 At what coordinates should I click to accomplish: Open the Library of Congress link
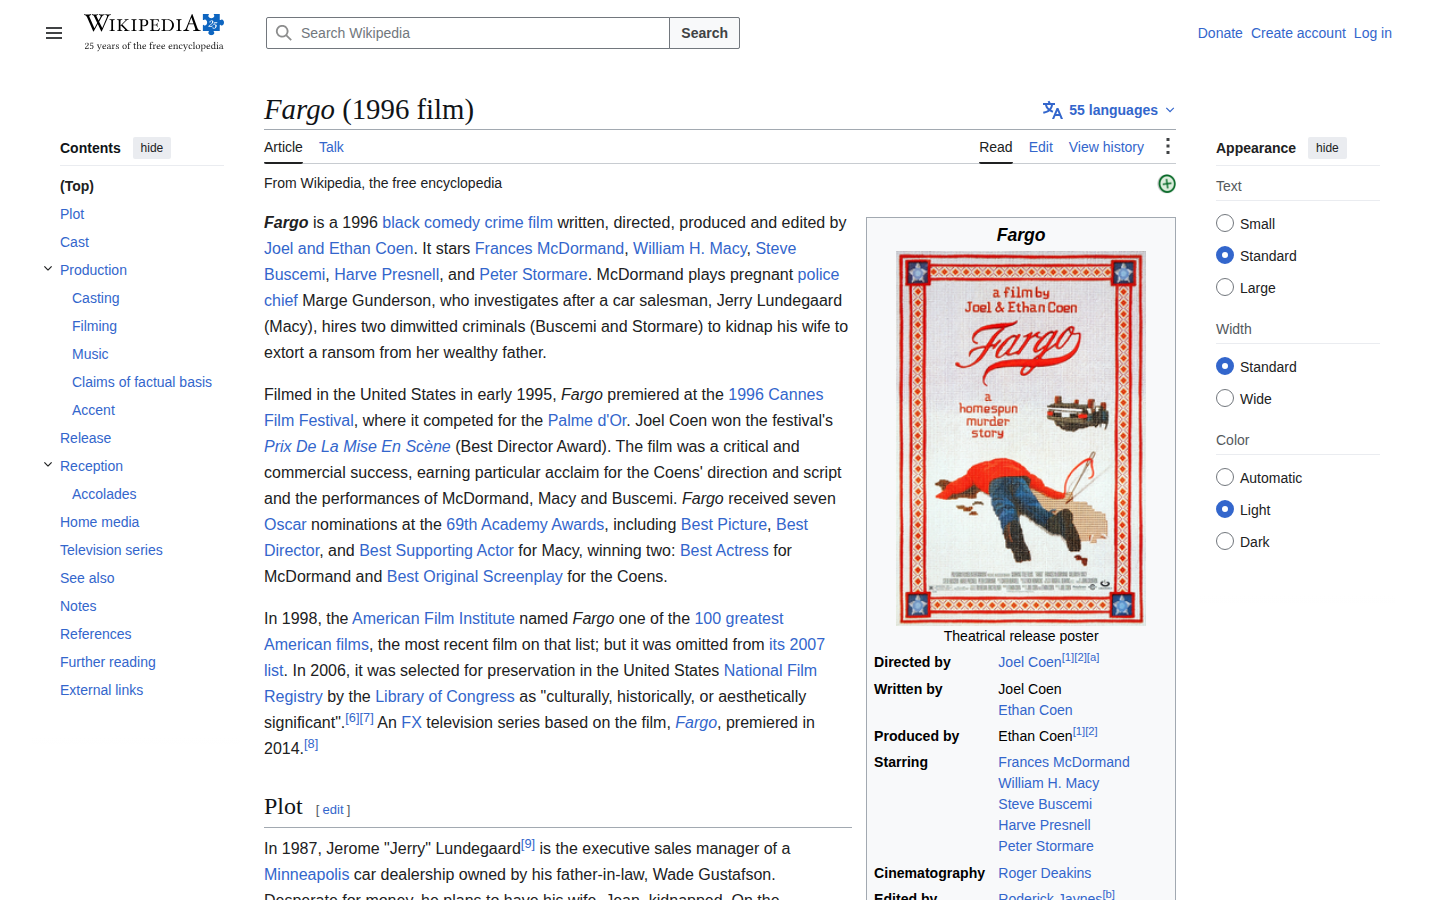444,696
